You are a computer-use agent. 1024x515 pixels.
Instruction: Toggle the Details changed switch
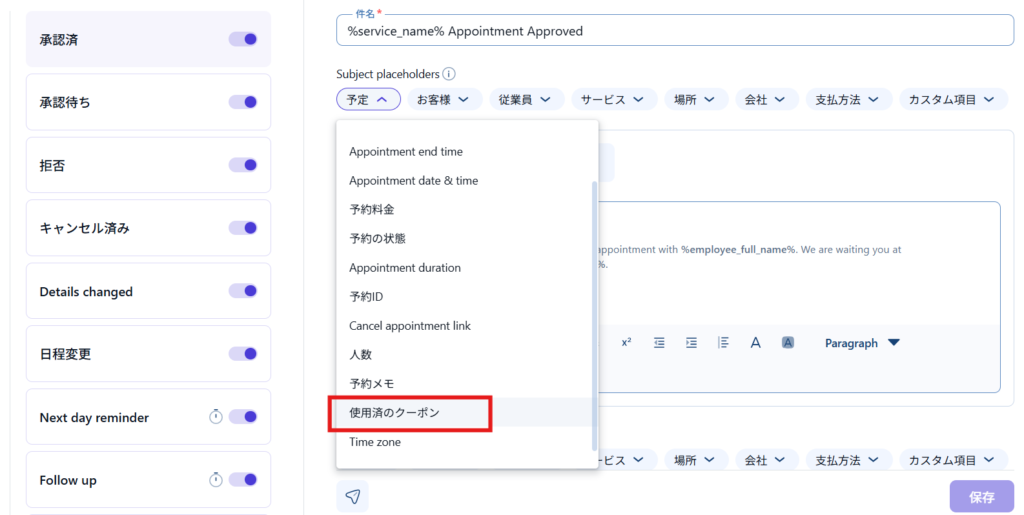(x=243, y=291)
